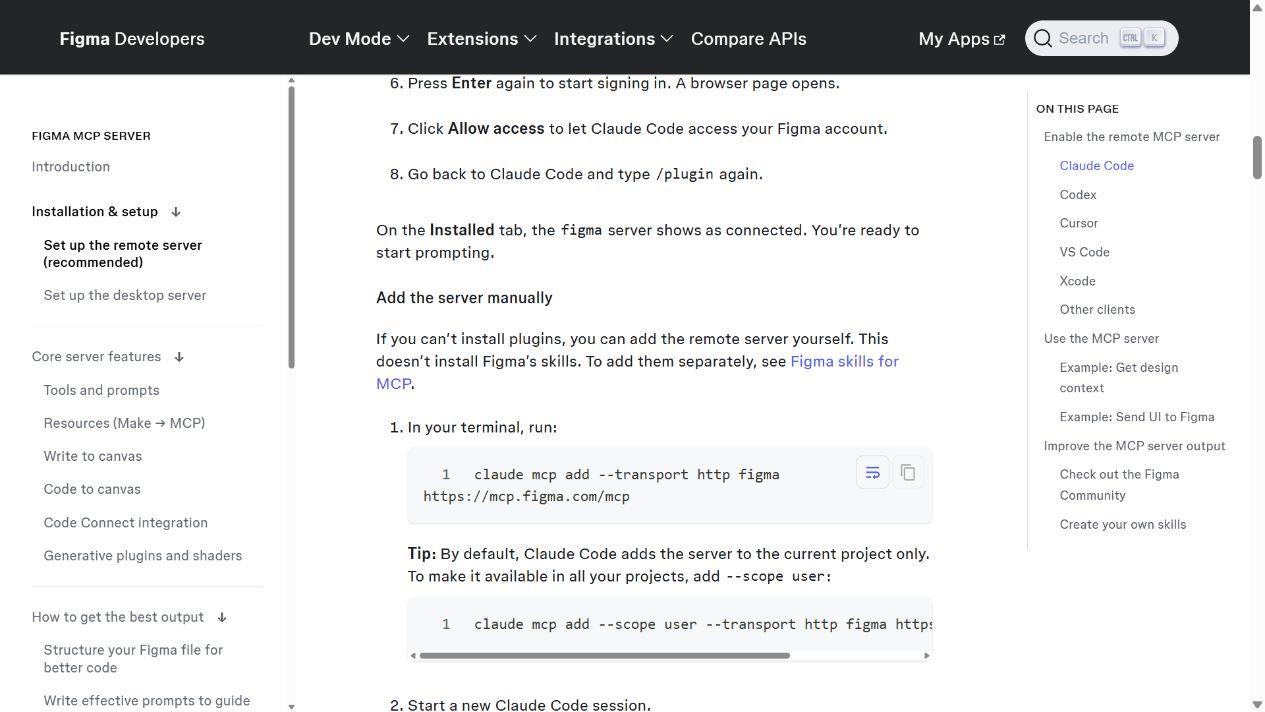Expand the Extensions menu
This screenshot has height=712, width=1265.
[482, 39]
